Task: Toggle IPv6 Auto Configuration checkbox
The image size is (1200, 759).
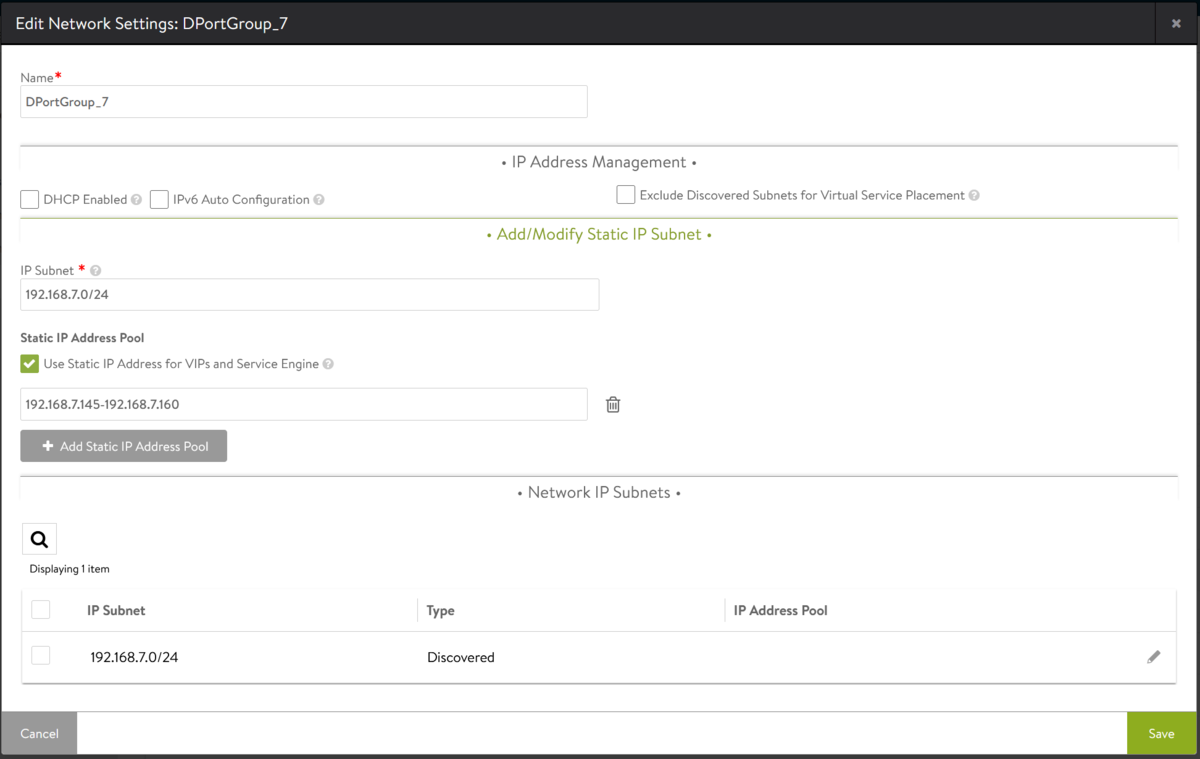Action: click(x=159, y=200)
